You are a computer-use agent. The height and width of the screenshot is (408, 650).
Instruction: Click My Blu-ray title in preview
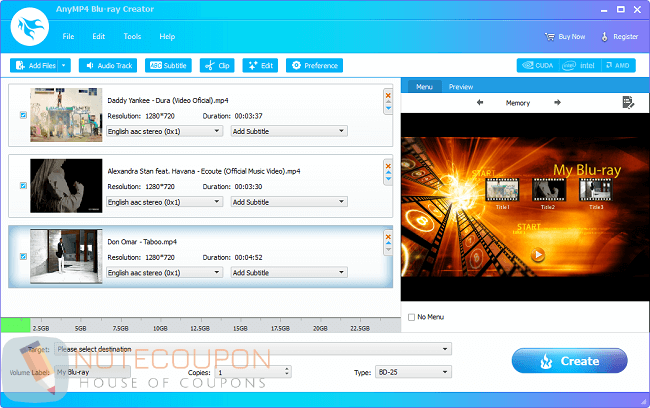point(587,170)
